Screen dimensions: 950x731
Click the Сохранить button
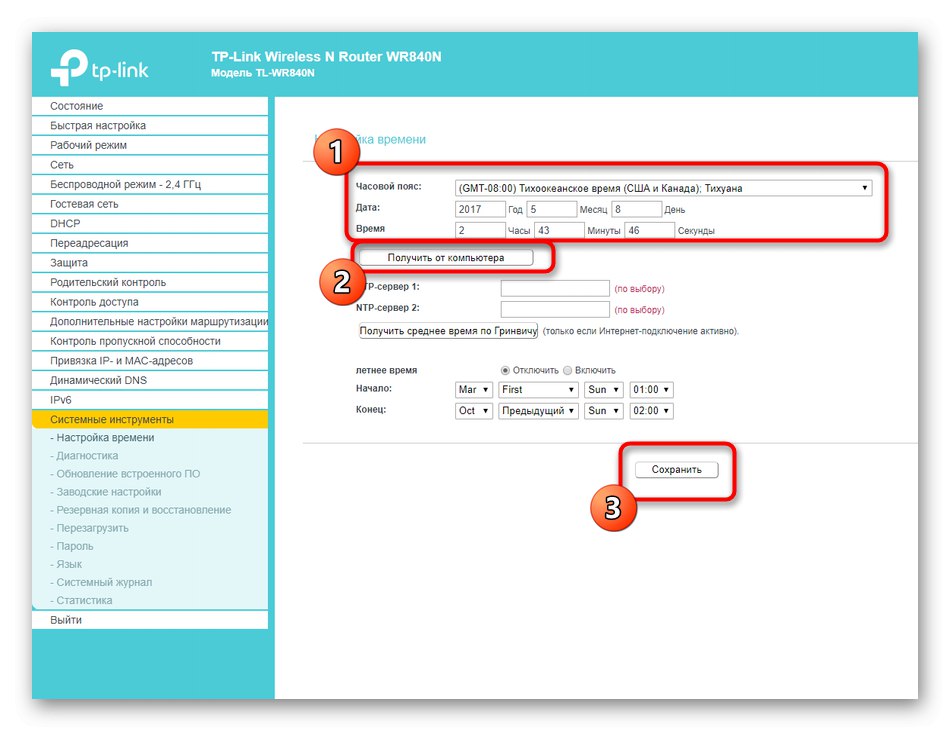pos(677,469)
